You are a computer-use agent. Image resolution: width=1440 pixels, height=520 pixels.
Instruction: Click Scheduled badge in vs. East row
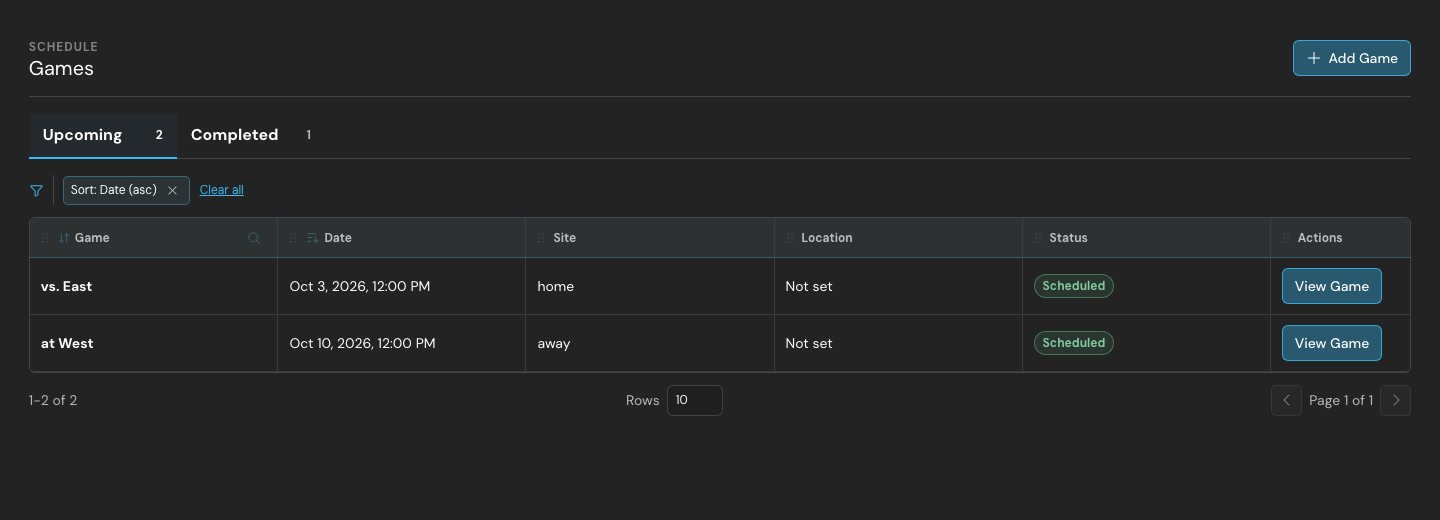click(x=1074, y=286)
